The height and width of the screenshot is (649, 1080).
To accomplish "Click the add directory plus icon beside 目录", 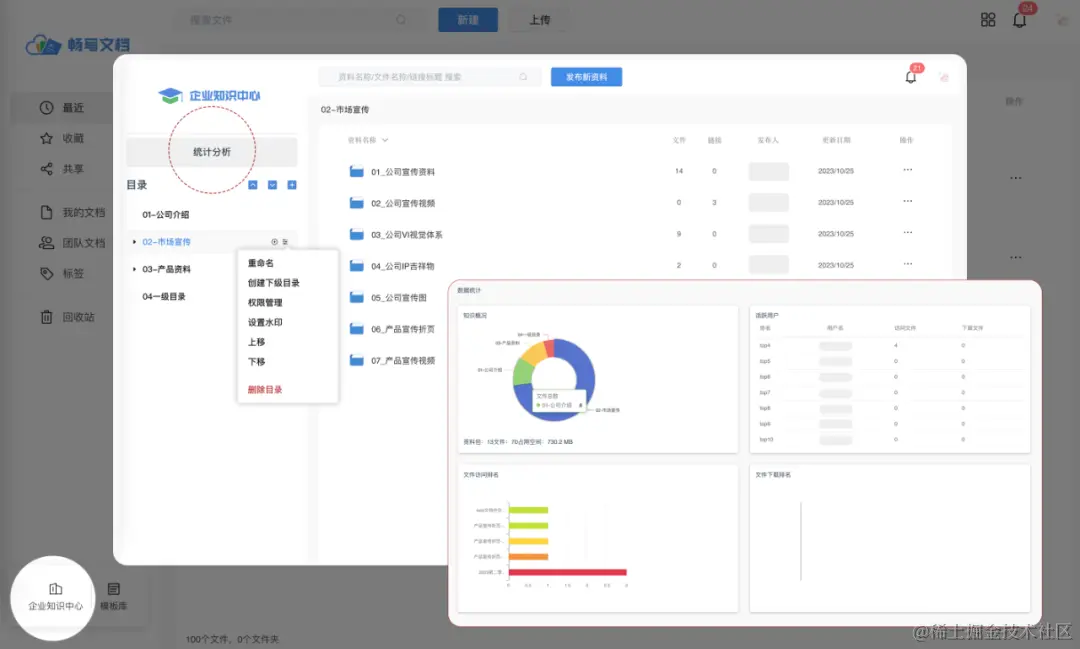I will point(292,185).
